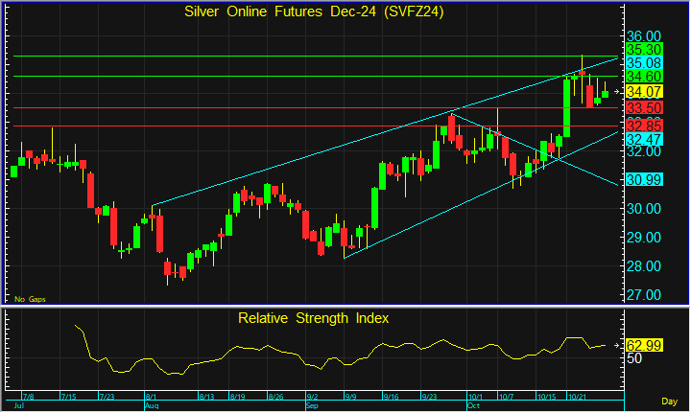Click the 8/26 date marker
This screenshot has width=691, height=413.
pyautogui.click(x=276, y=397)
